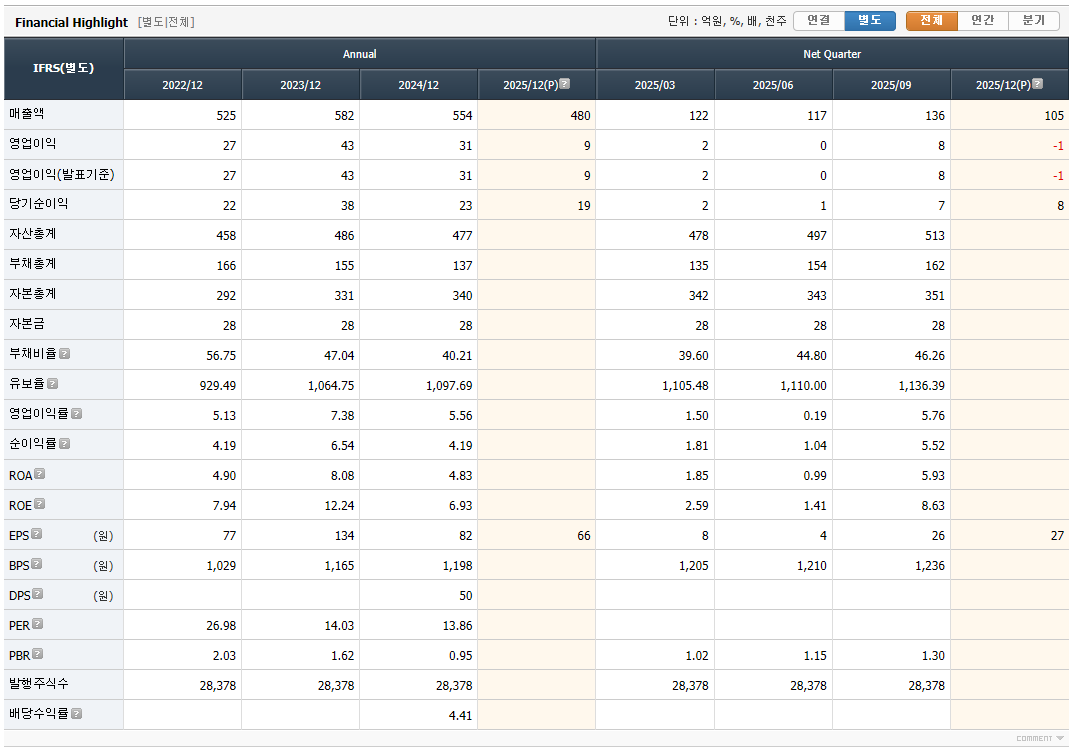Click help icon next to PBR
Screen dimensions: 1079x751
click(37, 653)
